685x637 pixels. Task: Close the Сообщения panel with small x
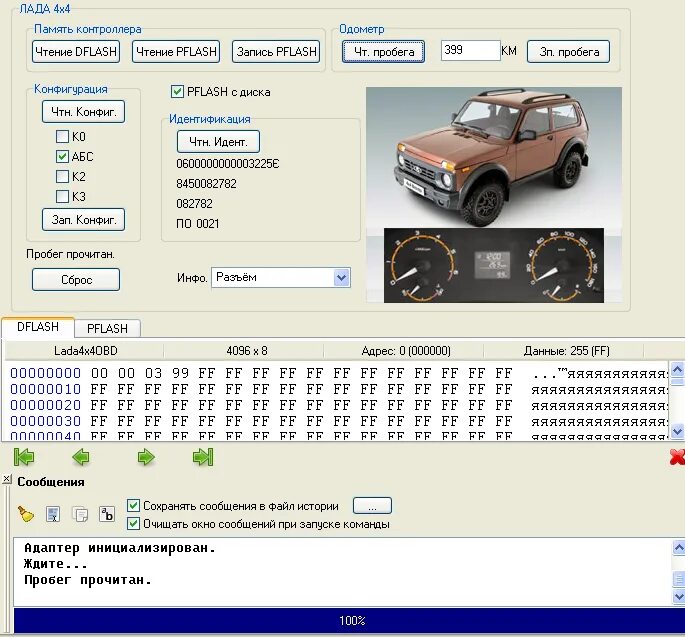6,479
